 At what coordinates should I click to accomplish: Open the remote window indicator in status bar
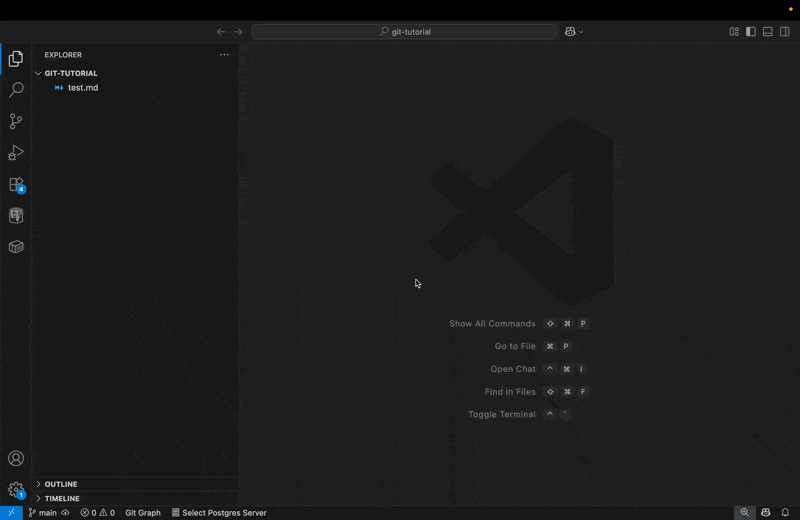coord(11,512)
